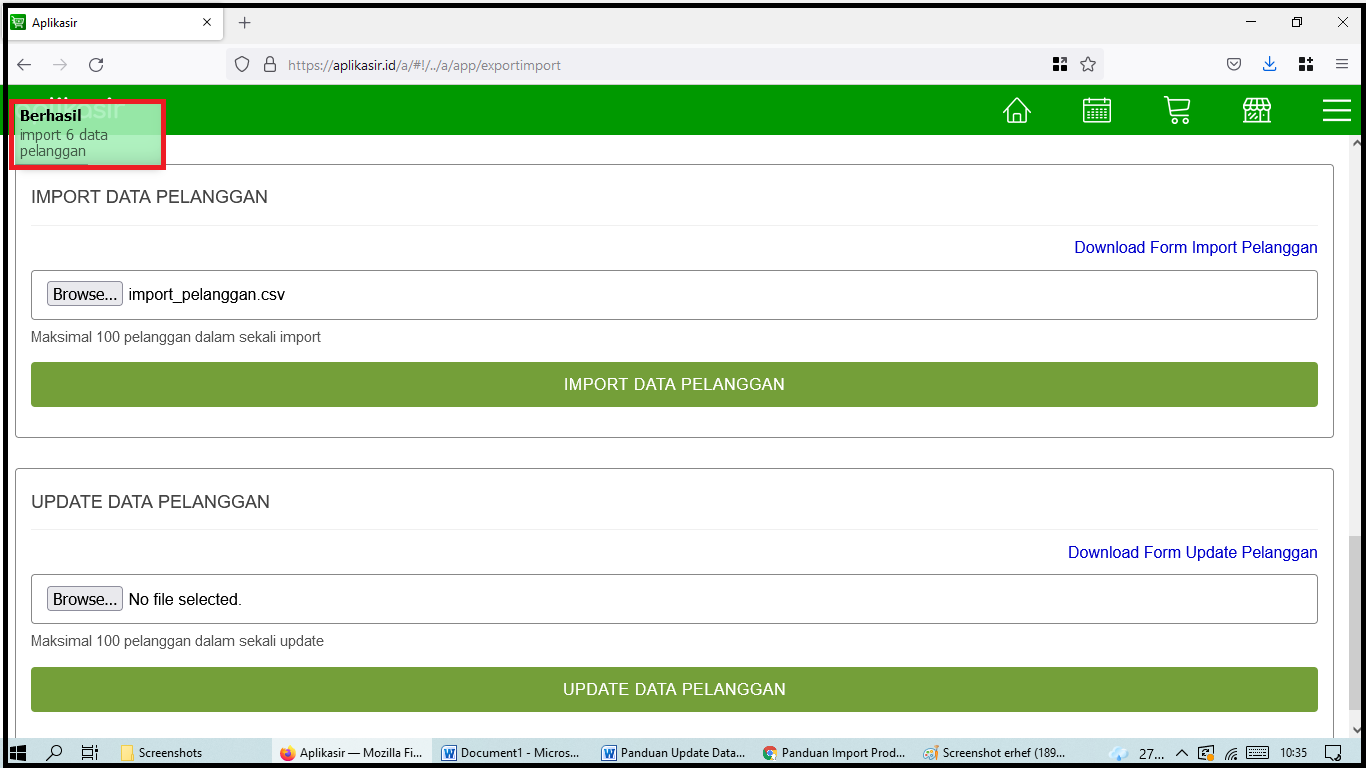
Task: Show hidden system tray icons
Action: 1181,753
